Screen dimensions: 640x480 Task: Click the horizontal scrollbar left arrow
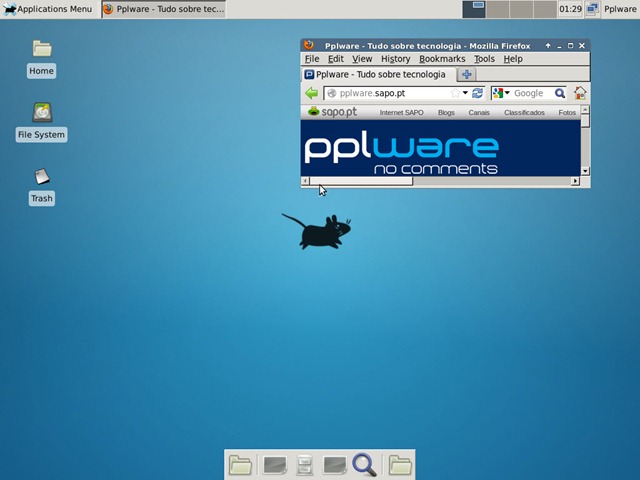pyautogui.click(x=305, y=181)
